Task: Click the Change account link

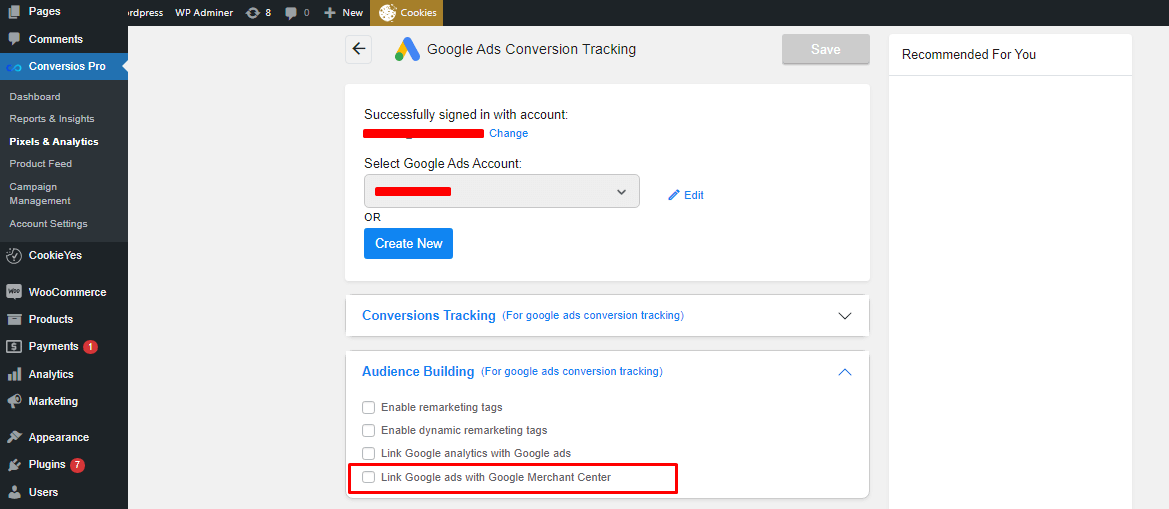Action: pyautogui.click(x=508, y=133)
